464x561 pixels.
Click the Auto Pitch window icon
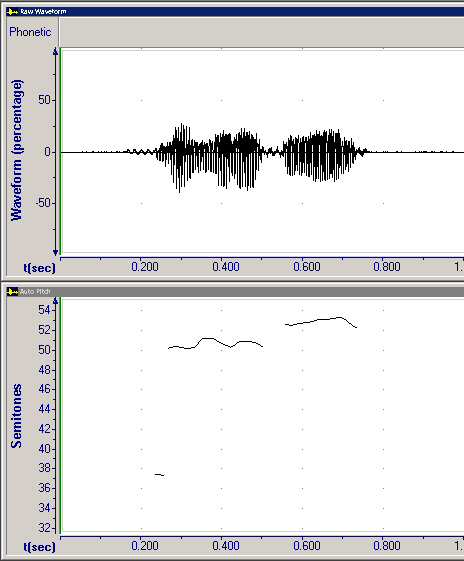[13, 292]
